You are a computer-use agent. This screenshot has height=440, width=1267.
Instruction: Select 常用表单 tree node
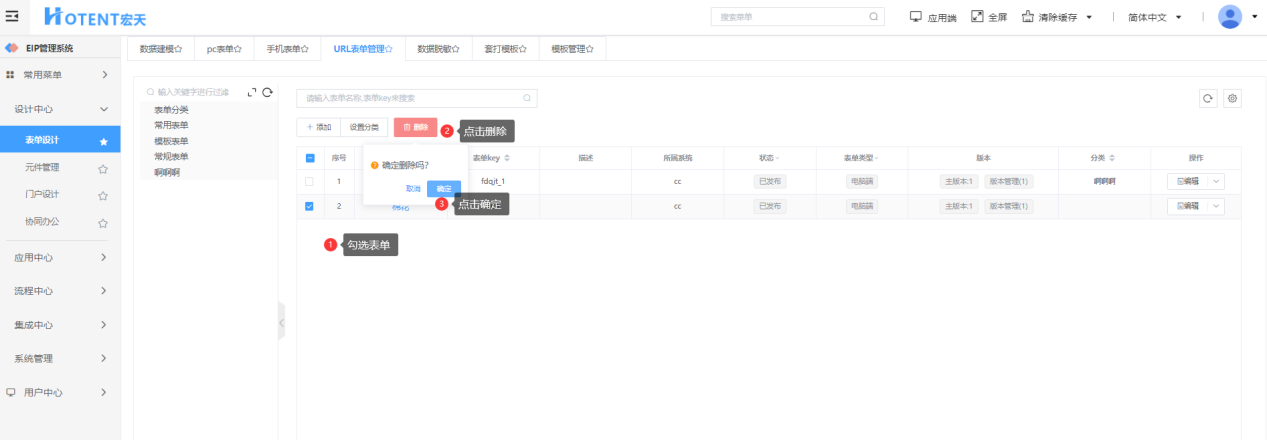tap(171, 125)
